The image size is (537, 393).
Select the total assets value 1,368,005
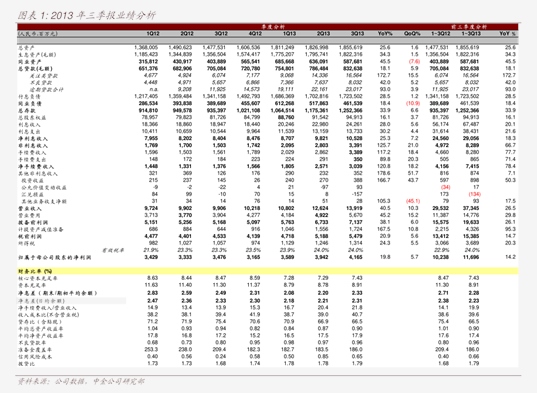click(146, 48)
